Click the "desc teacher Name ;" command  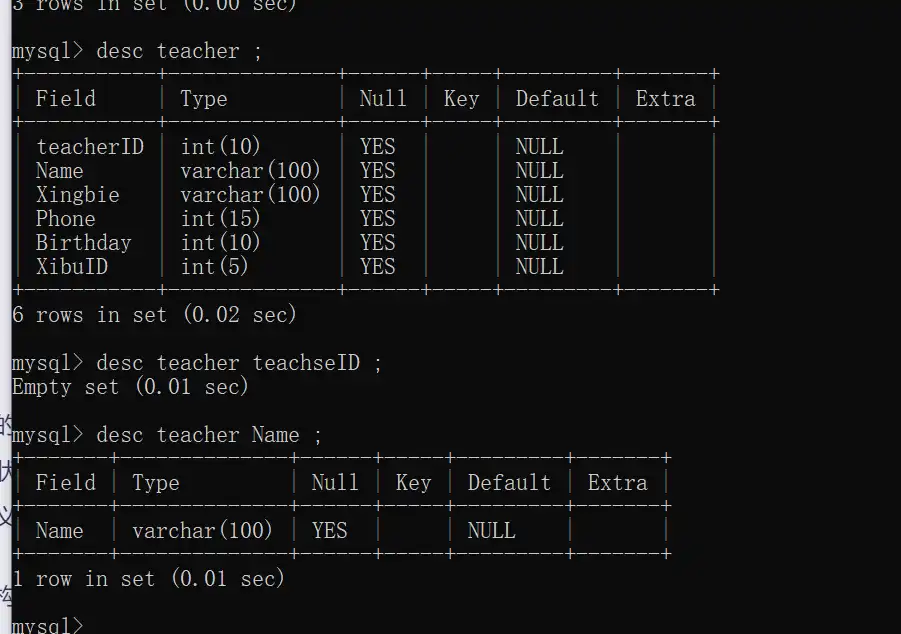pyautogui.click(x=209, y=435)
